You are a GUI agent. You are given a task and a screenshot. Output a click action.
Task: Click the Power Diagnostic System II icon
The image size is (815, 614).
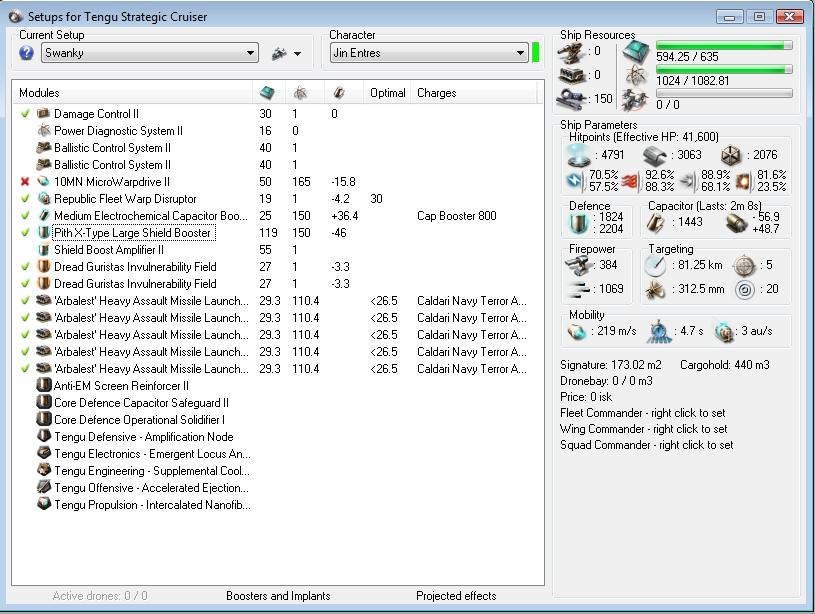point(44,130)
